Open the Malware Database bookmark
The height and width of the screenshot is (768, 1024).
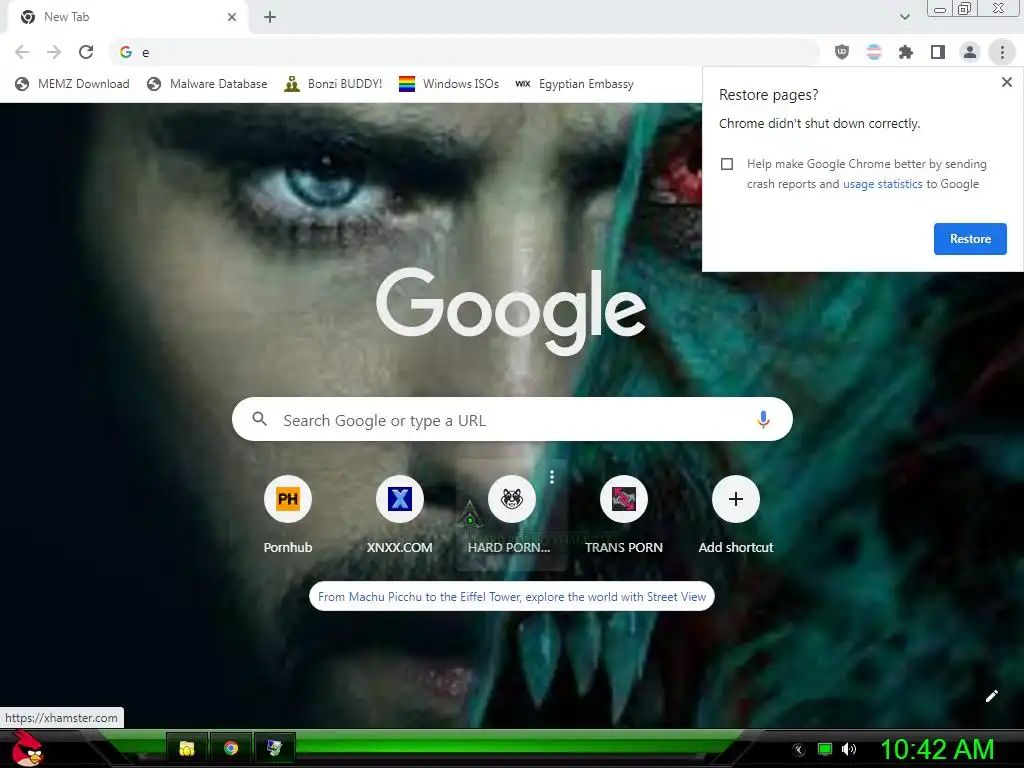pos(208,84)
